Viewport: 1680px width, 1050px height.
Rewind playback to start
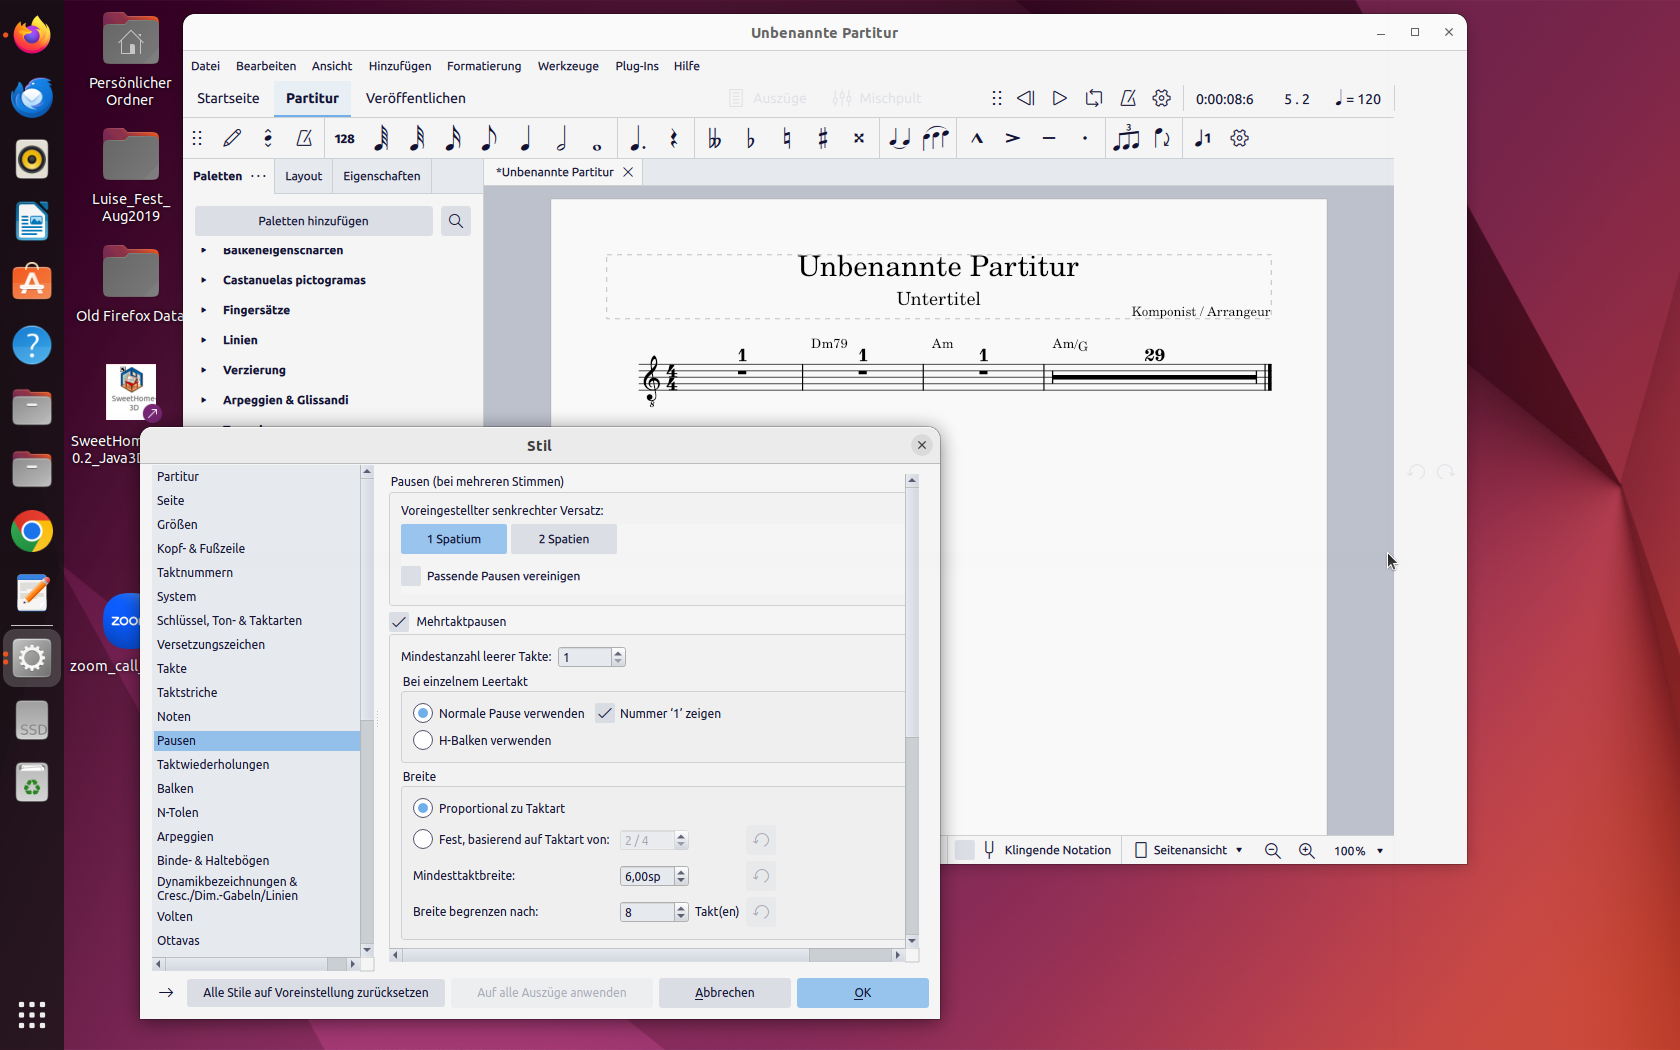(x=1025, y=98)
